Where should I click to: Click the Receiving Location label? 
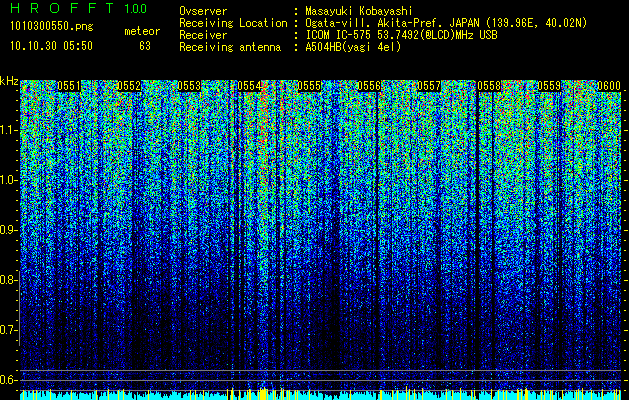pos(233,23)
